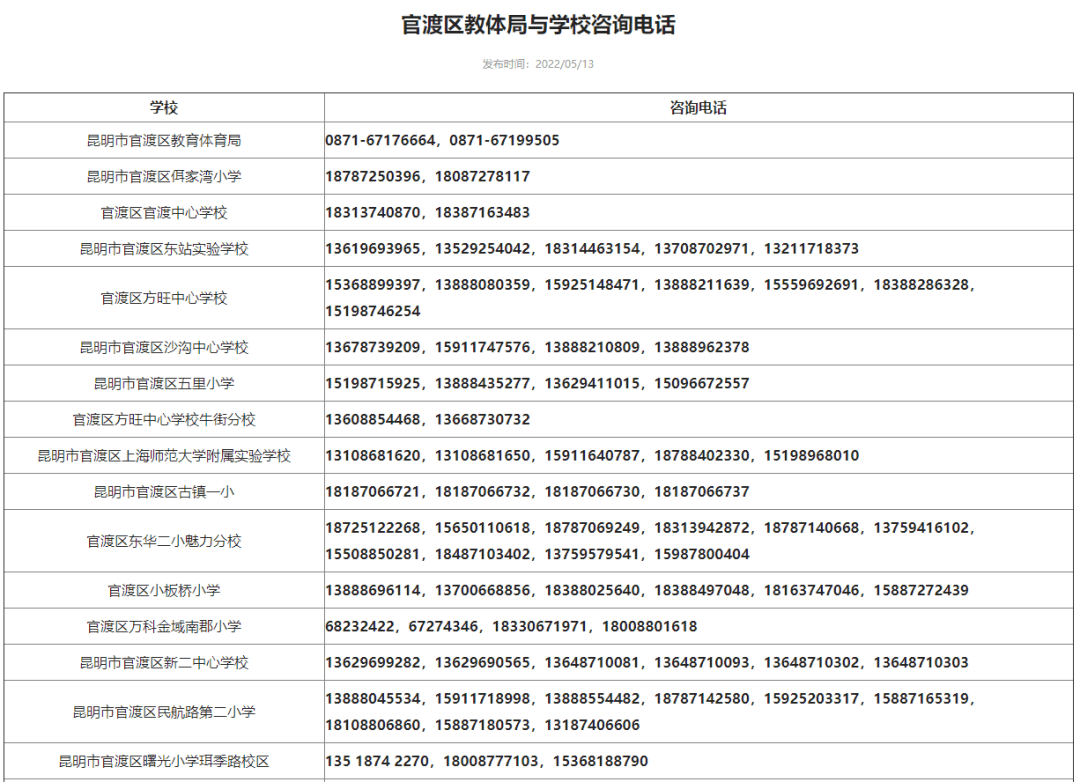Click the page title 官渡区教体局与学校咨询电话
The width and height of the screenshot is (1080, 782).
click(x=539, y=25)
